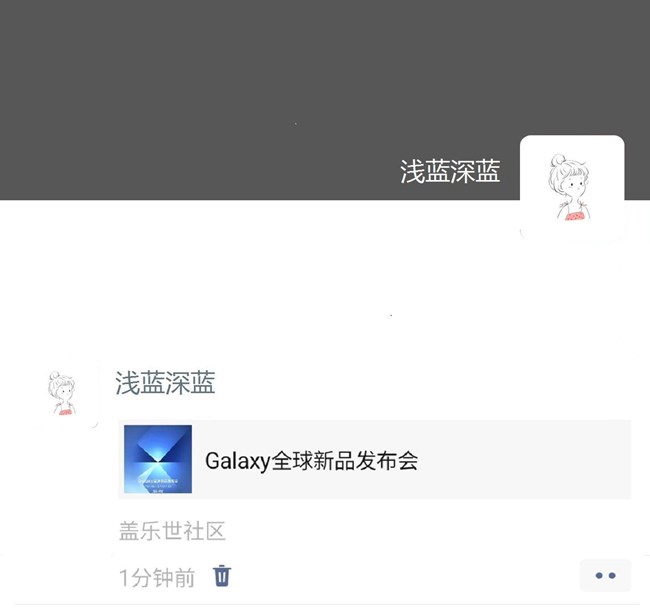Screen dimensions: 650x611
Task: Tap left dot of the more button
Action: (x=599, y=575)
